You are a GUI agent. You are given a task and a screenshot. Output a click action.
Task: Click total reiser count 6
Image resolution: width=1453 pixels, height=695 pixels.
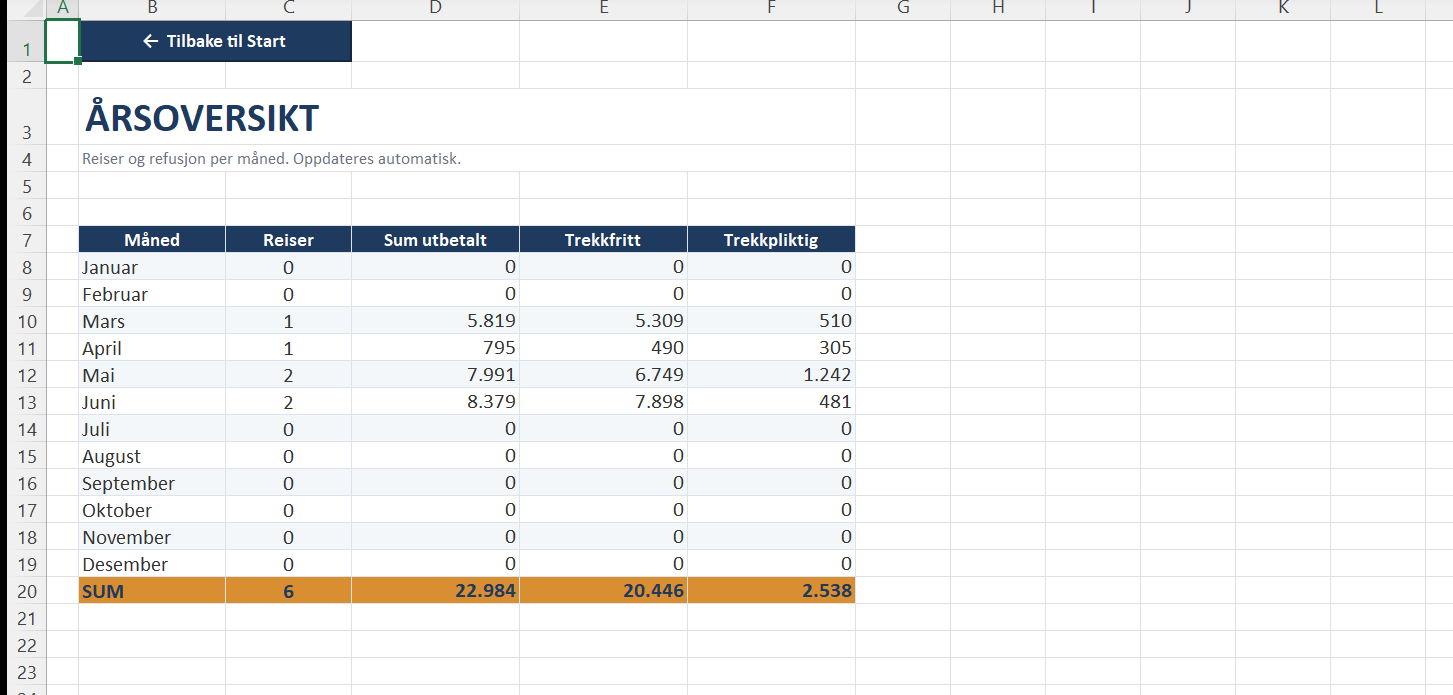tap(288, 591)
